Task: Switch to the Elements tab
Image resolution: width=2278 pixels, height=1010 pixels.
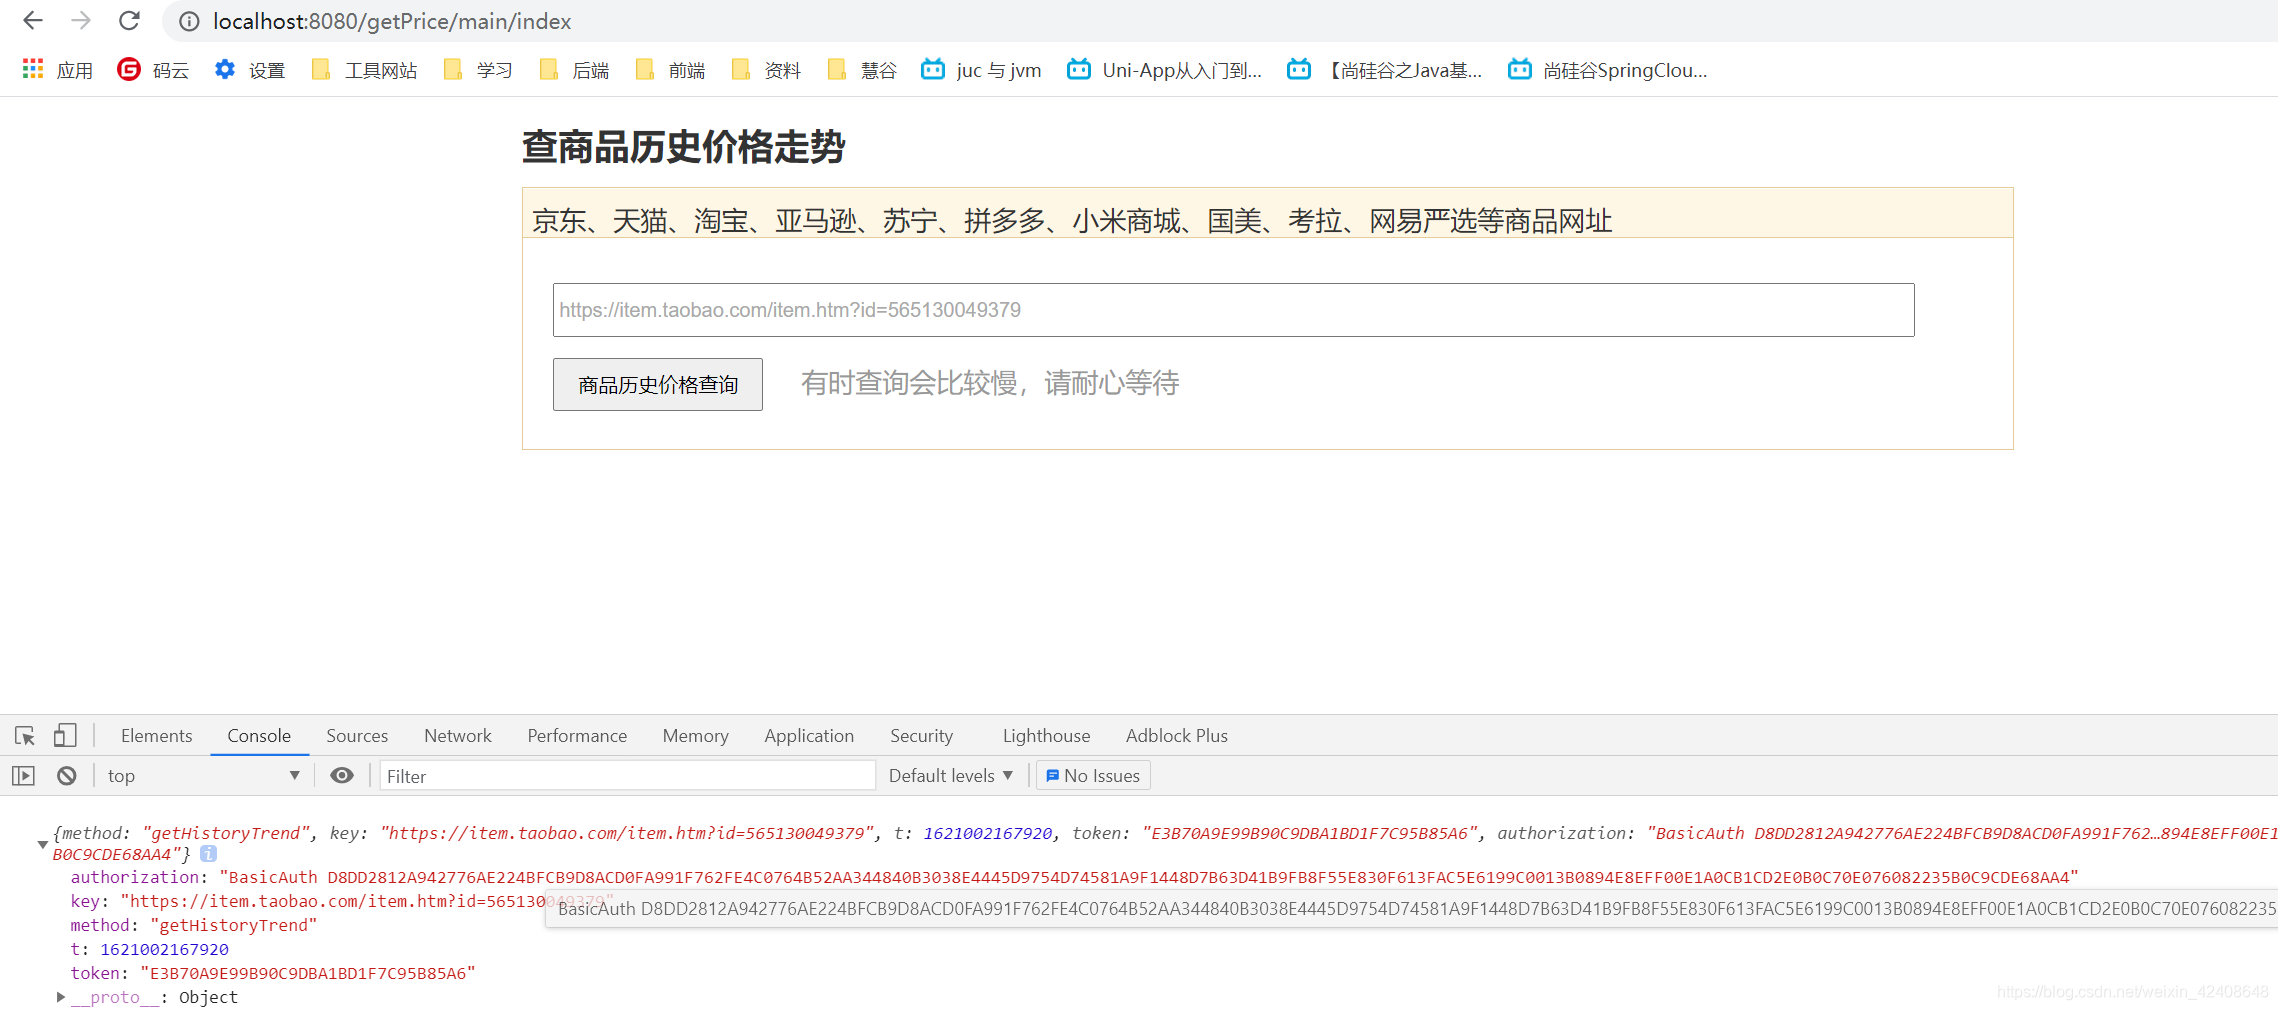Action: tap(156, 736)
